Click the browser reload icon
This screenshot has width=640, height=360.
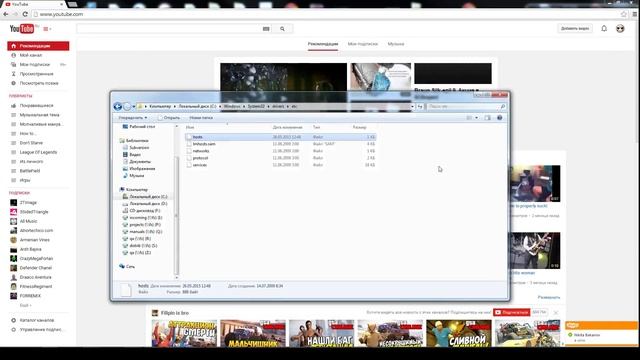pos(25,14)
